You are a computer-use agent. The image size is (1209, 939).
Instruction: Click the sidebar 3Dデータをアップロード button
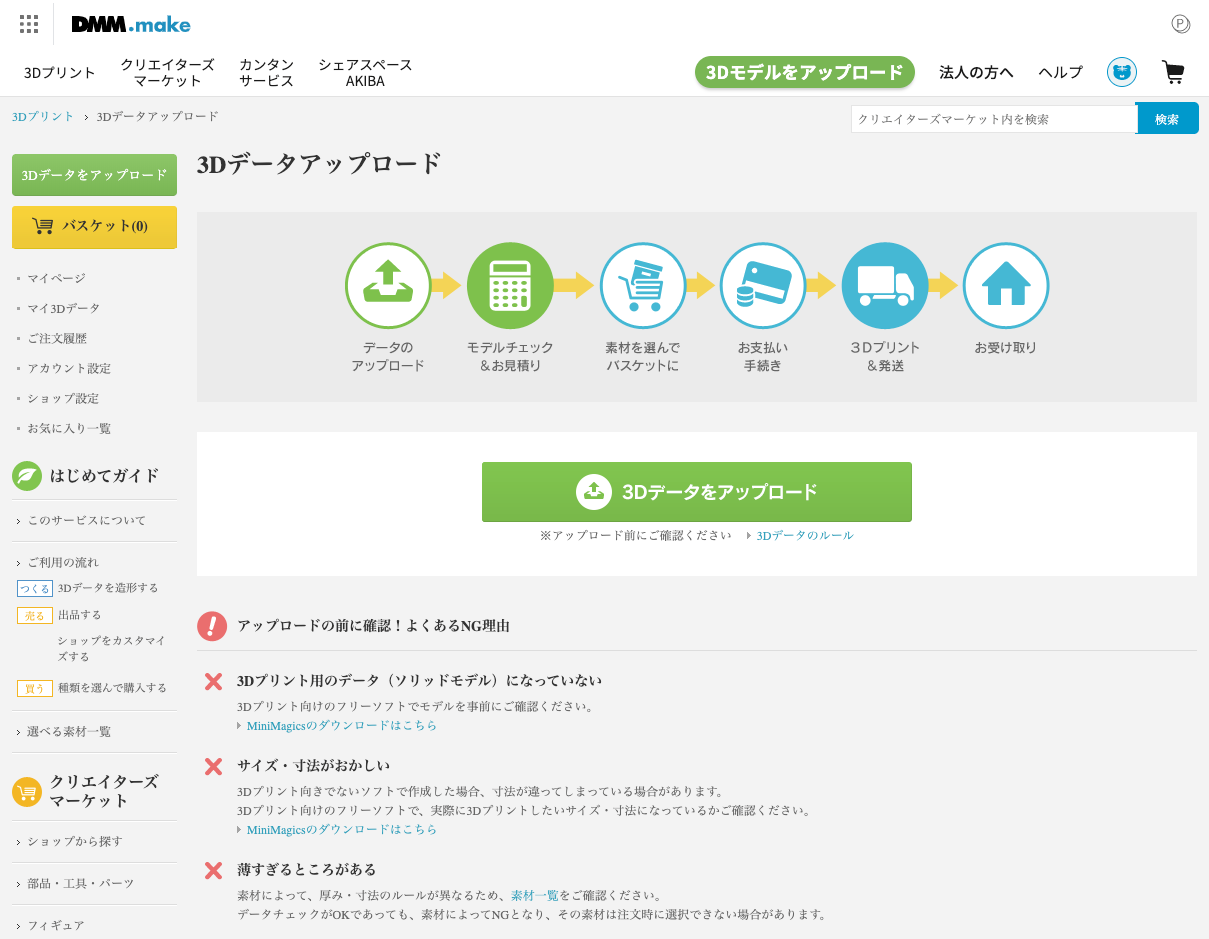(94, 175)
